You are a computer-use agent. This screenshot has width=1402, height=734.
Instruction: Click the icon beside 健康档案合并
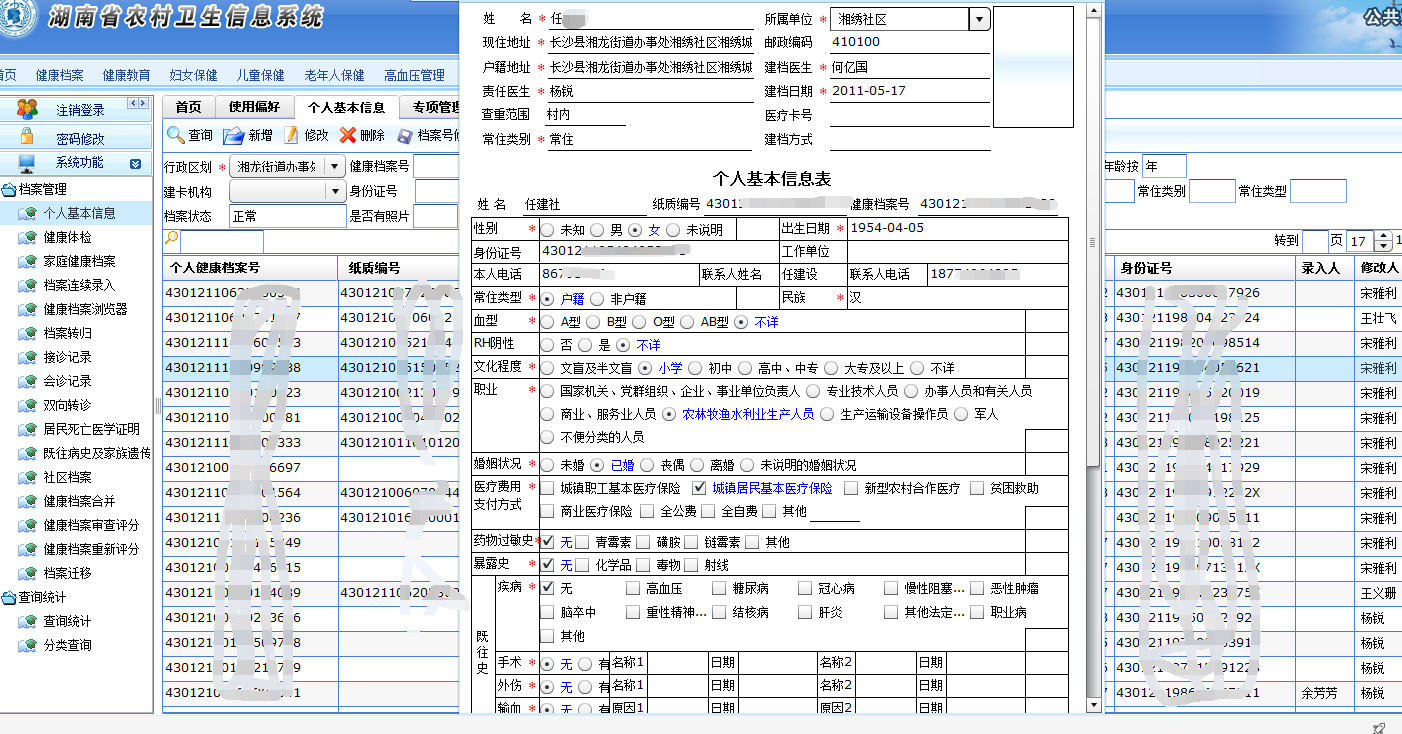pos(28,501)
